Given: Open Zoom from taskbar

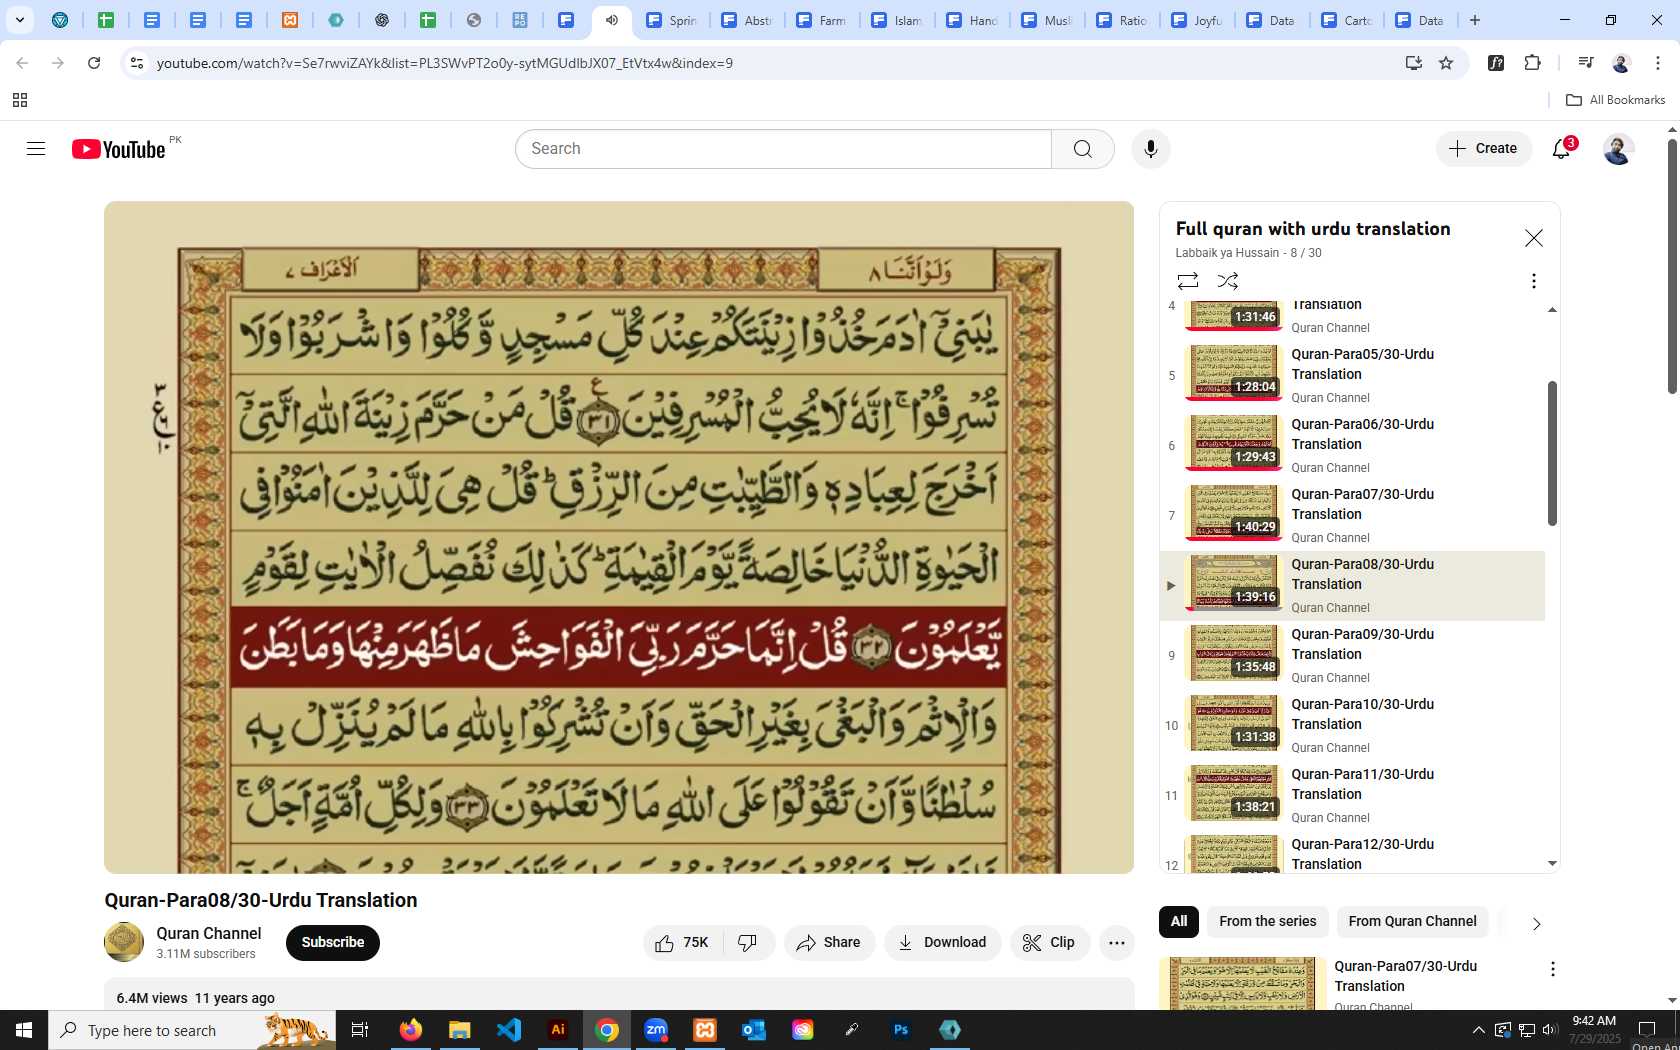Looking at the screenshot, I should point(656,1030).
